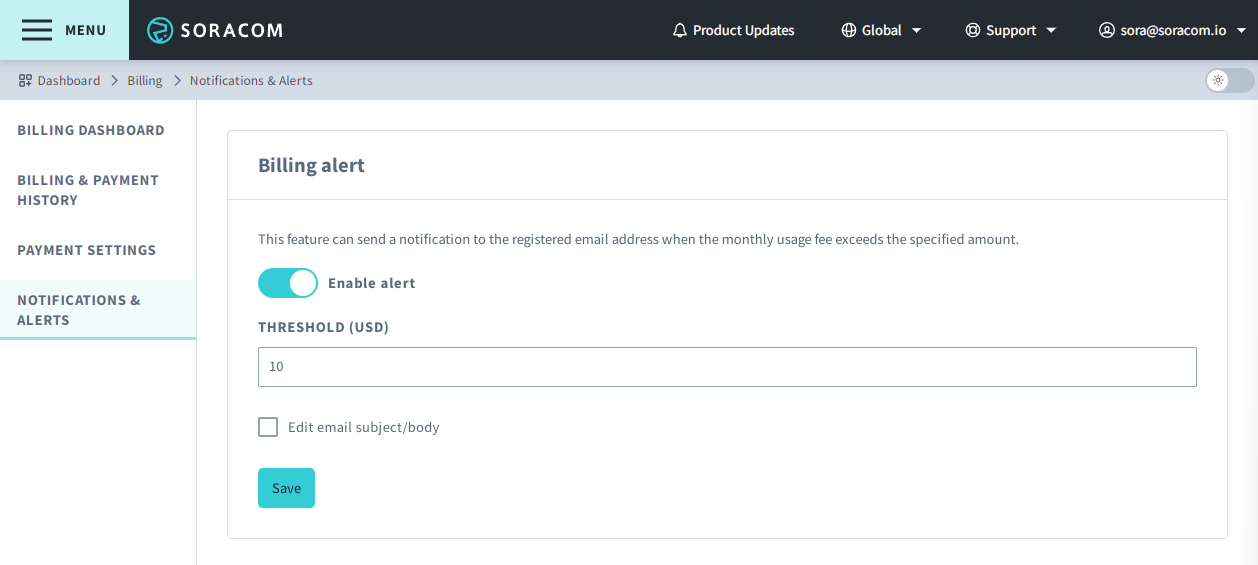Click the Global globe icon
Image resolution: width=1258 pixels, height=565 pixels.
tap(849, 30)
